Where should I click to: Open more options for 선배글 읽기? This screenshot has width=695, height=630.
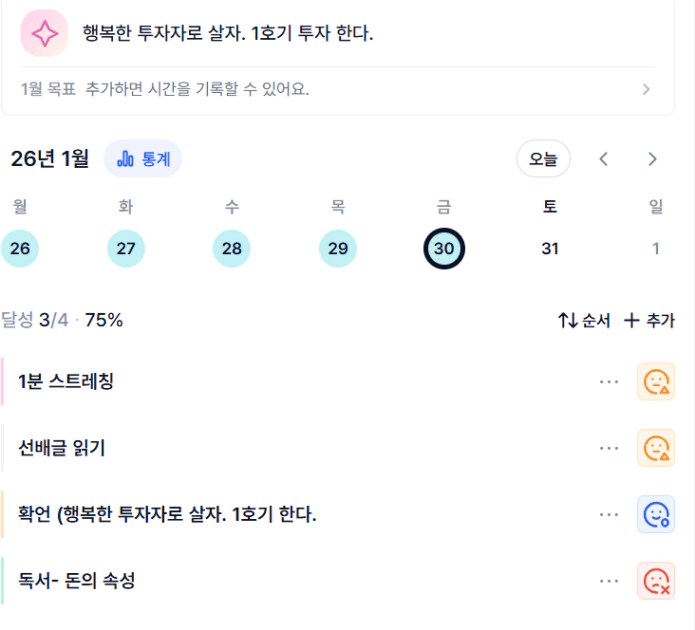coord(609,448)
